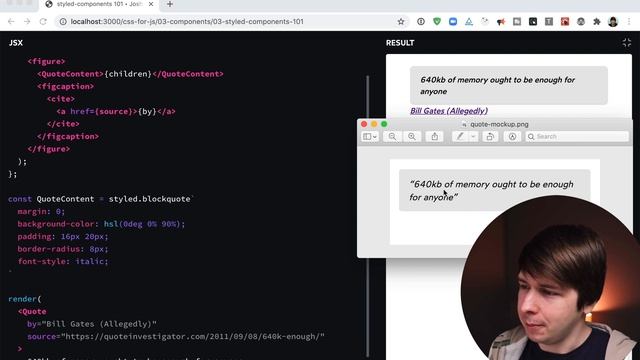Select the Preview highlight pen tool
This screenshot has width=640, height=360.
coord(460,136)
